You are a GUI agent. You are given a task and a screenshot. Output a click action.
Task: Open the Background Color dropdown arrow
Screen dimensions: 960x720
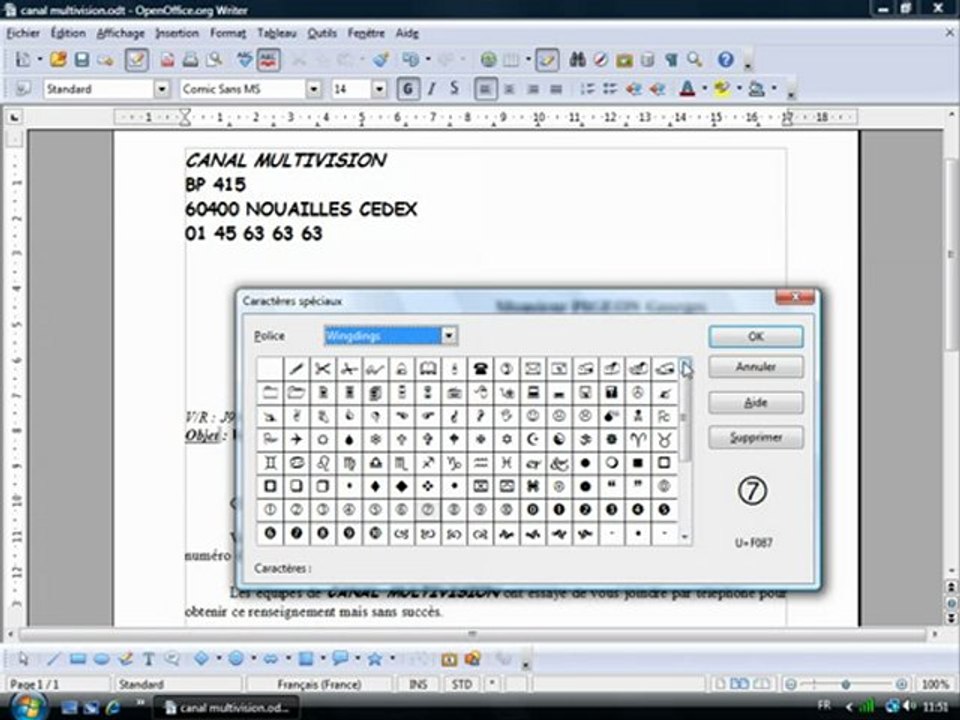click(x=774, y=89)
